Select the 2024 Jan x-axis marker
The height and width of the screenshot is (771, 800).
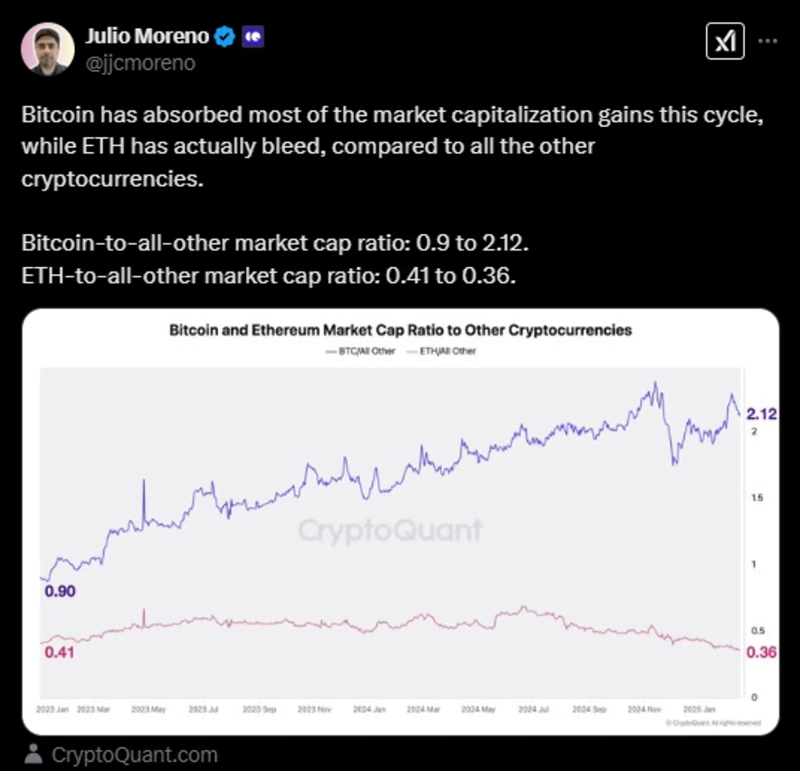click(371, 708)
